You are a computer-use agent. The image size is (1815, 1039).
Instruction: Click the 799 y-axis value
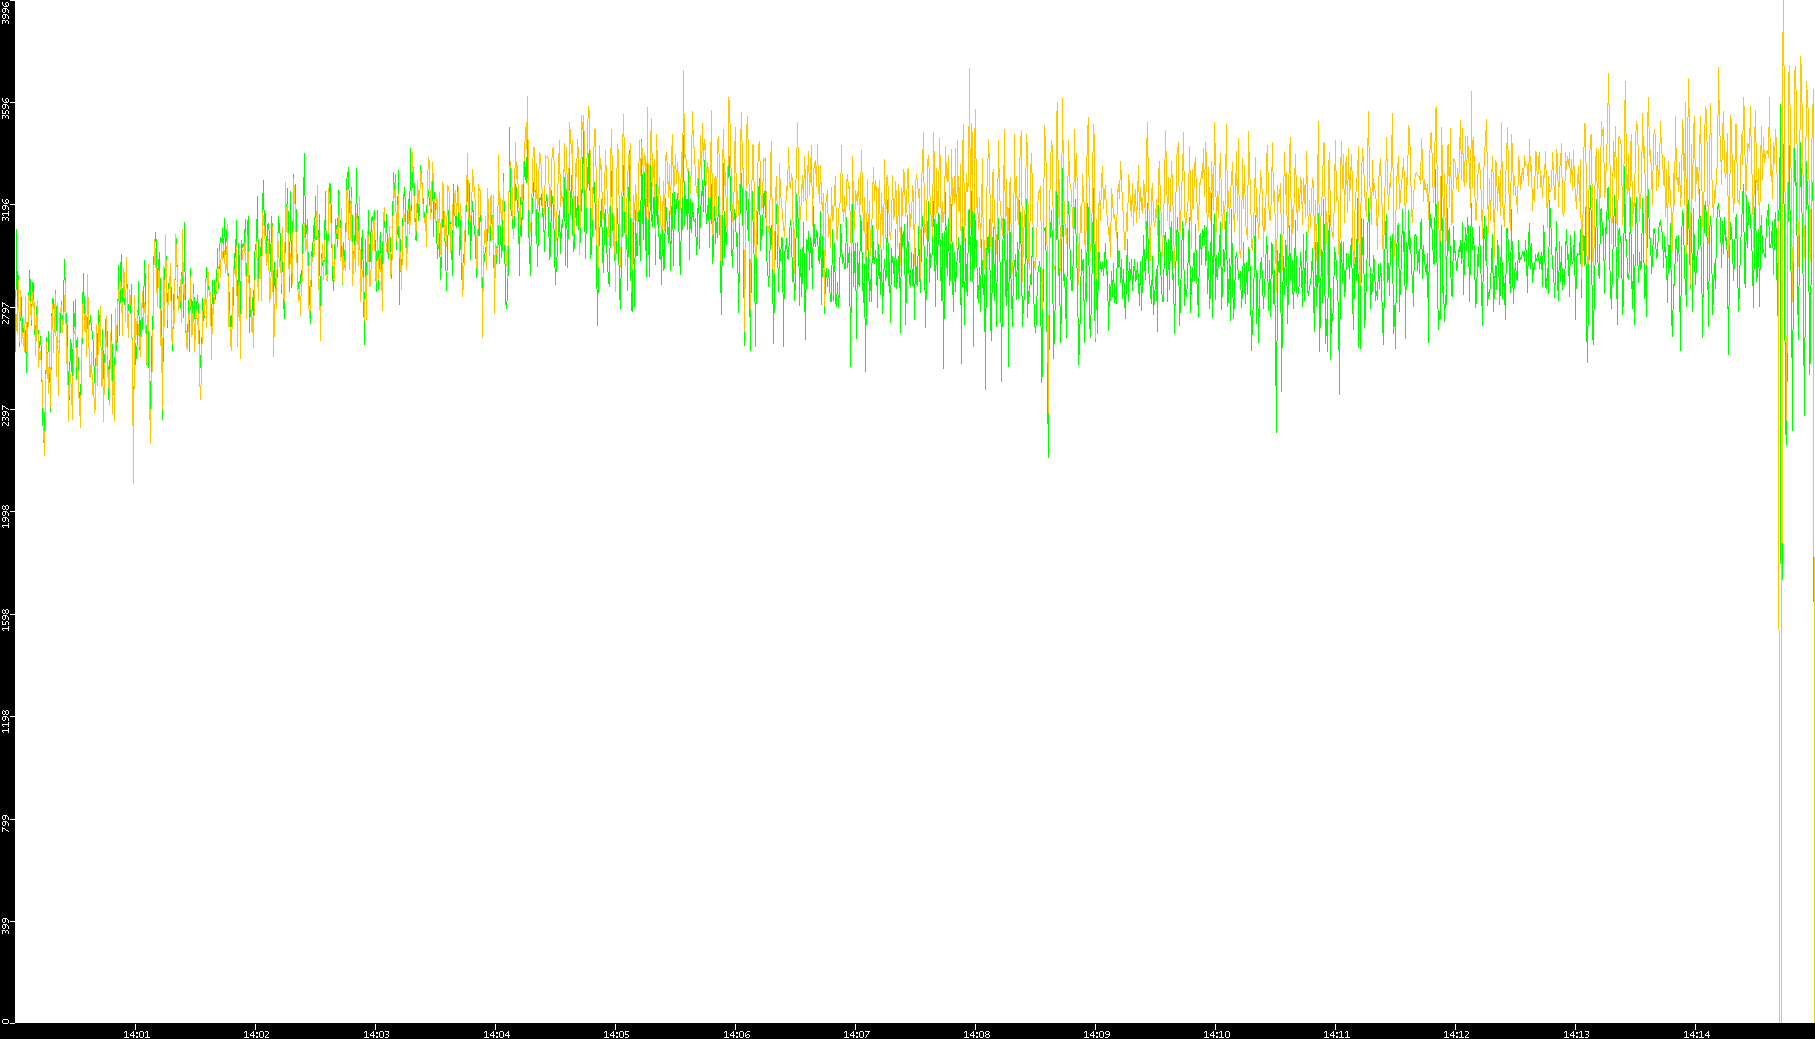(x=6, y=823)
